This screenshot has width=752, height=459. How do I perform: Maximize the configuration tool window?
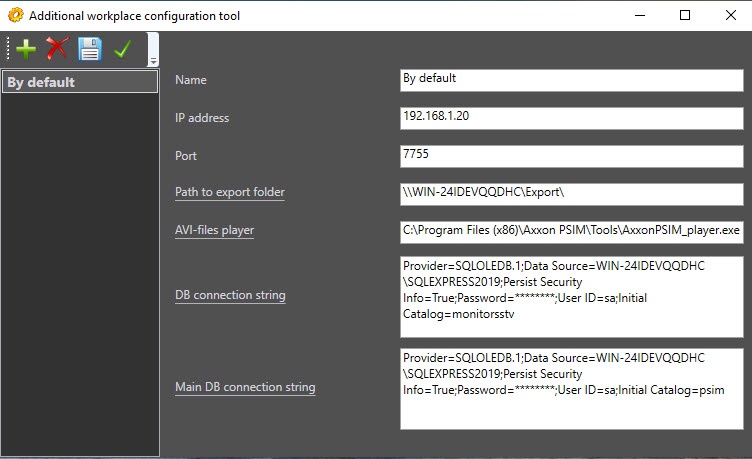tap(685, 15)
